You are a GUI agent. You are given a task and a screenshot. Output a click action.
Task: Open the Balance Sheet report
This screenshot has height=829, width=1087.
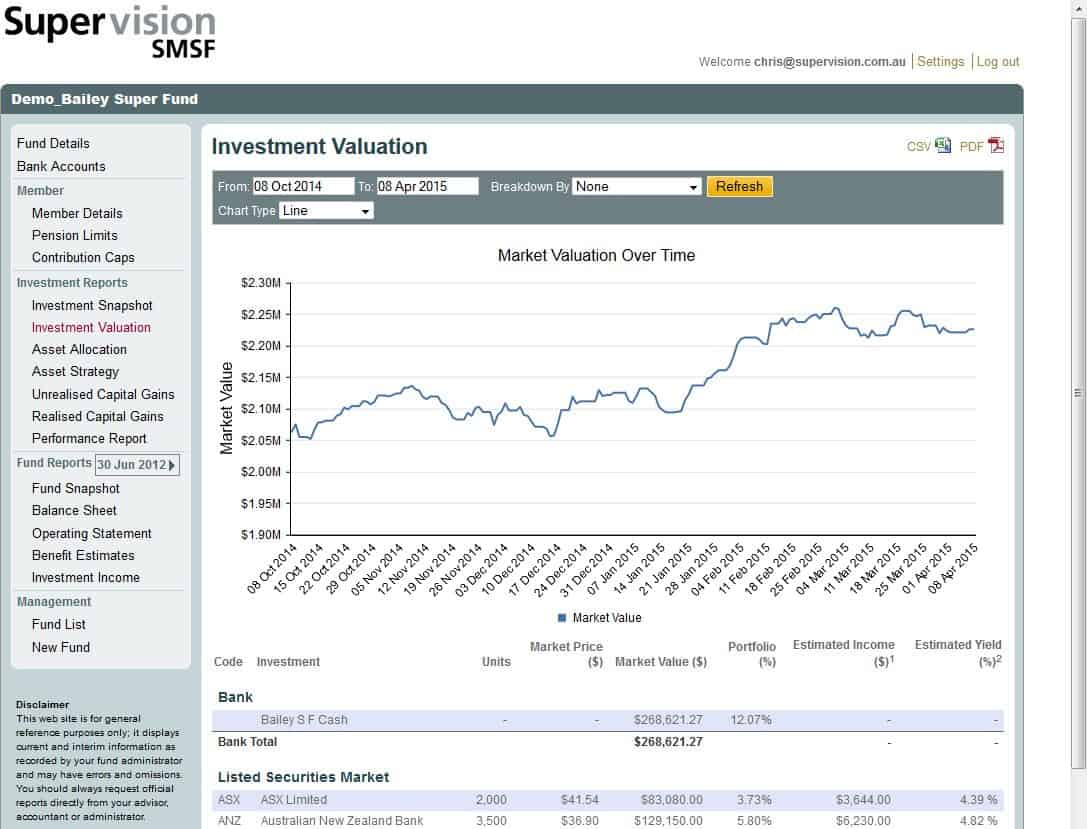click(74, 510)
